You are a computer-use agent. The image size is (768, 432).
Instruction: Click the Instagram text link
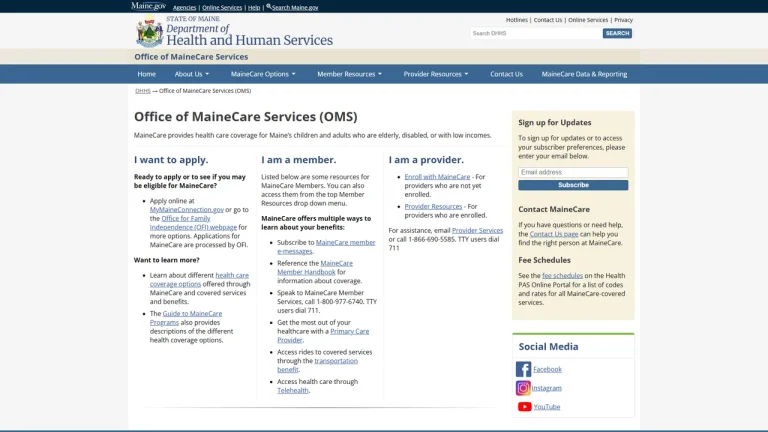(547, 388)
